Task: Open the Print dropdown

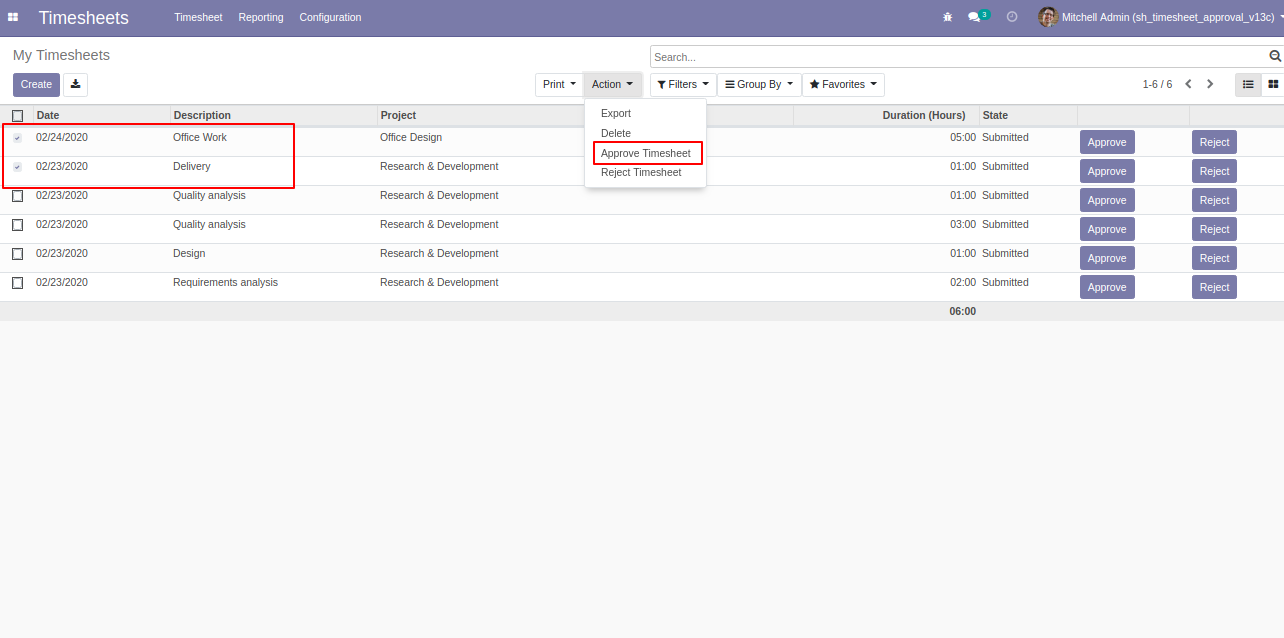Action: point(559,85)
